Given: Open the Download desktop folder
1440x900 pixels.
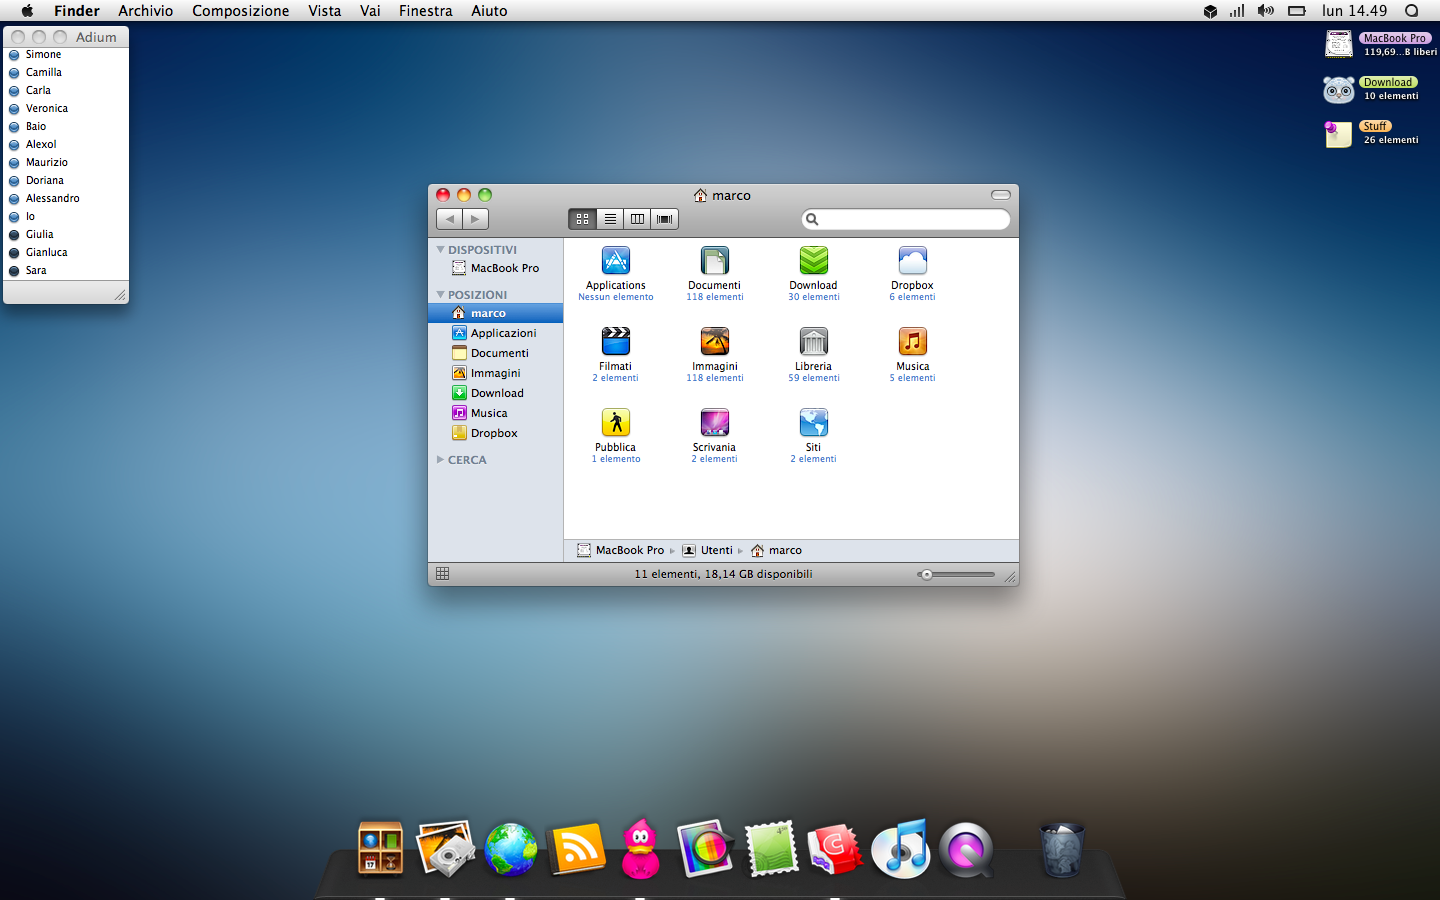Looking at the screenshot, I should (x=1339, y=89).
